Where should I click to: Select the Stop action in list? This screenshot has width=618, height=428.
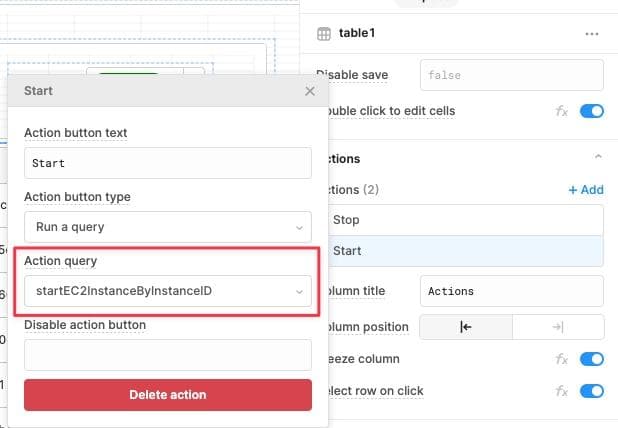pos(466,220)
